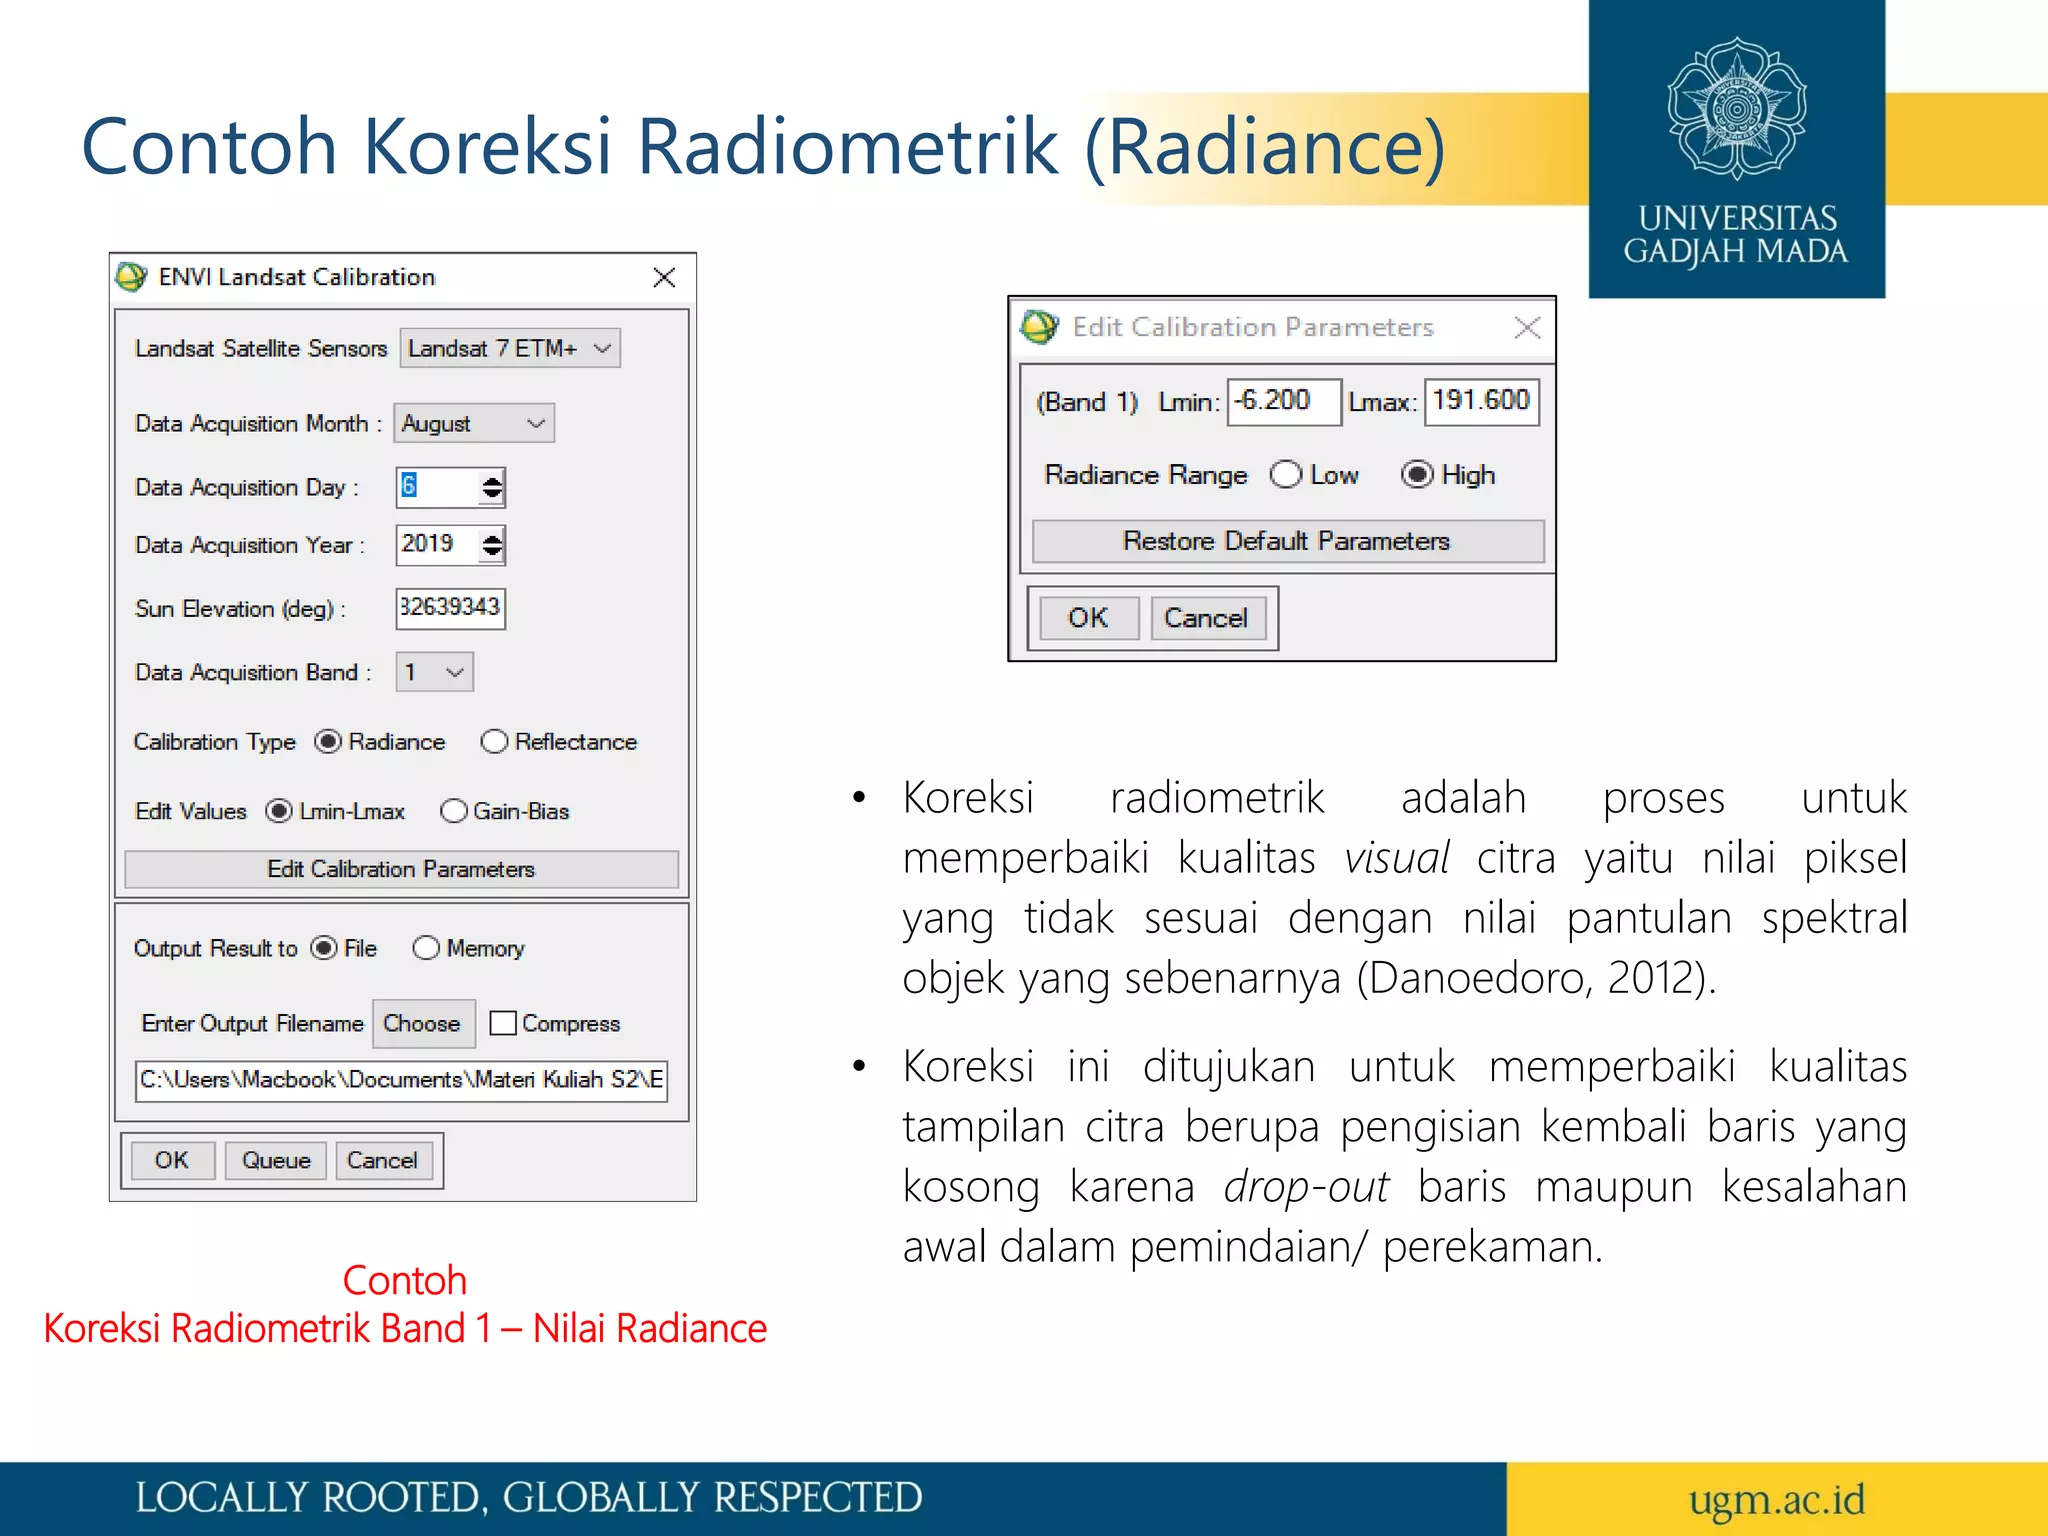Click Choose for output filename
Screen dimensions: 2048x1536
(x=422, y=1023)
